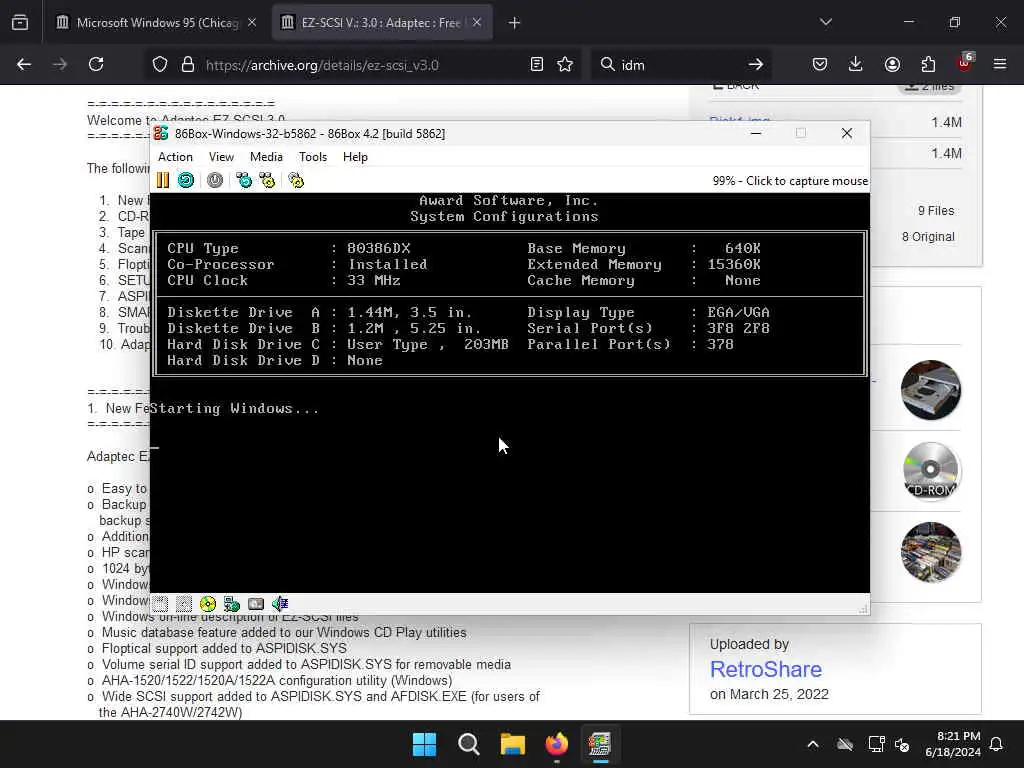Open Windows notification bell
The height and width of the screenshot is (768, 1024).
click(x=997, y=744)
